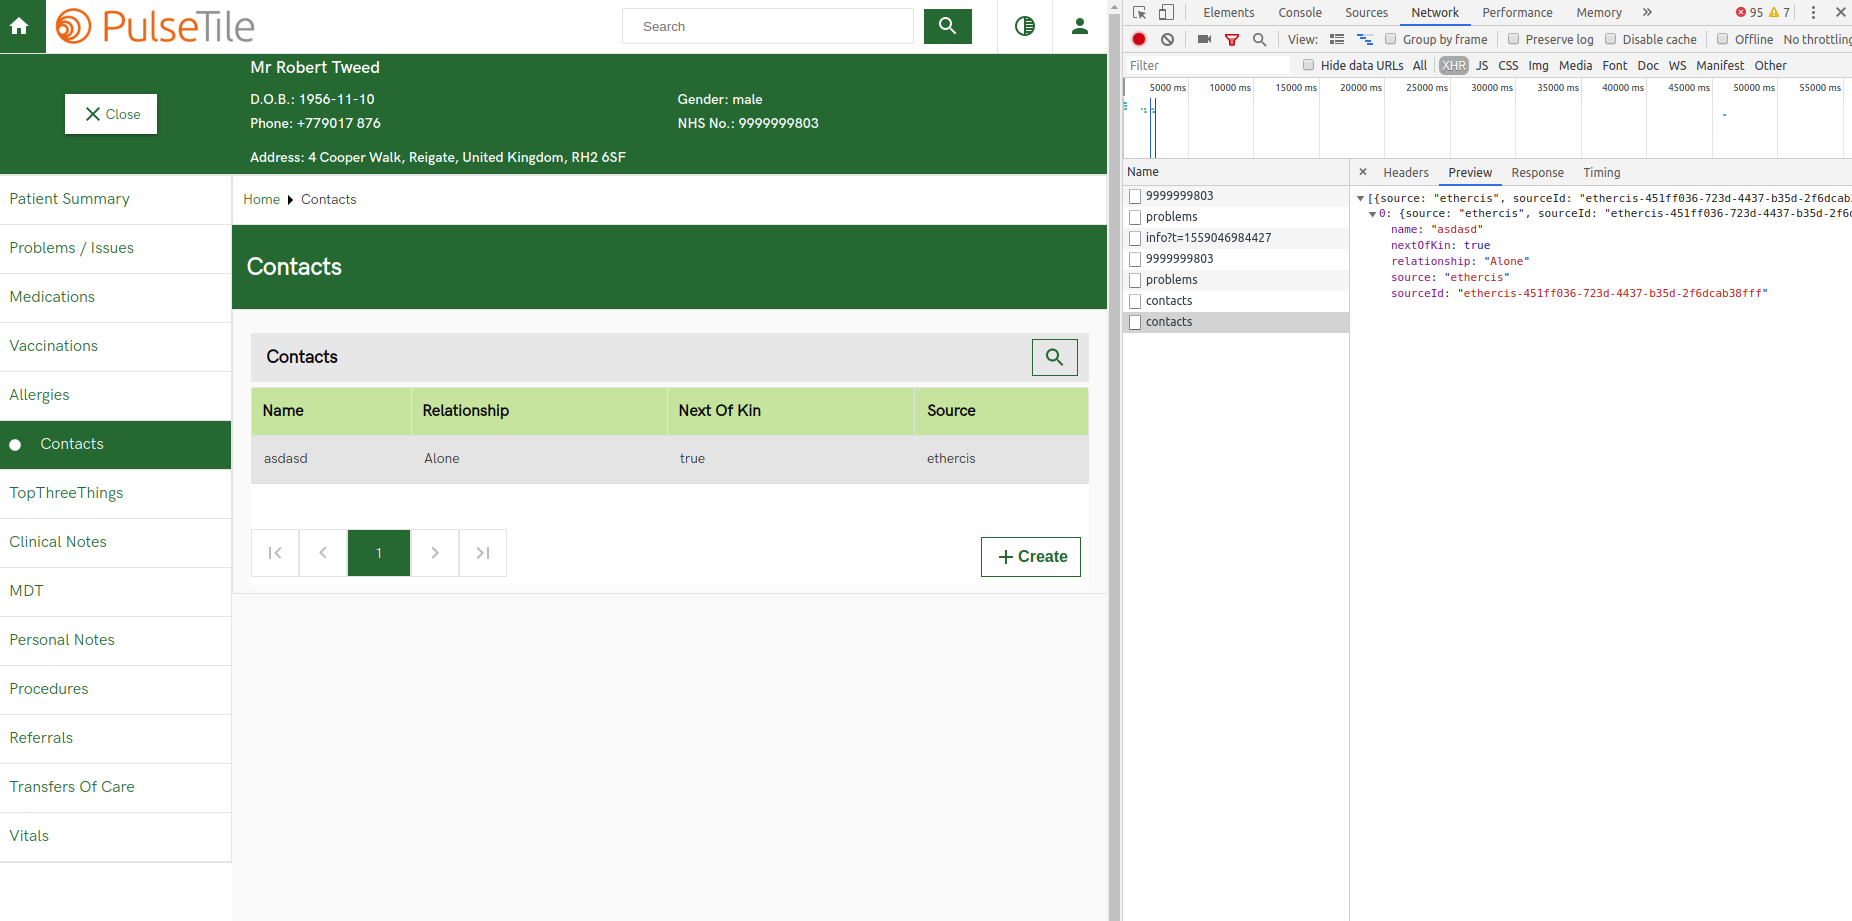Jump to last page of contacts
The width and height of the screenshot is (1852, 921).
(x=483, y=553)
